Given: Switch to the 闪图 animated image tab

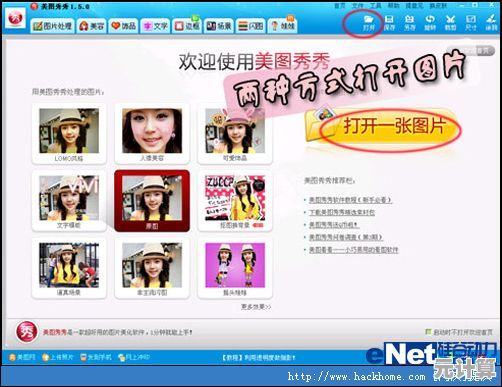Looking at the screenshot, I should pyautogui.click(x=251, y=26).
